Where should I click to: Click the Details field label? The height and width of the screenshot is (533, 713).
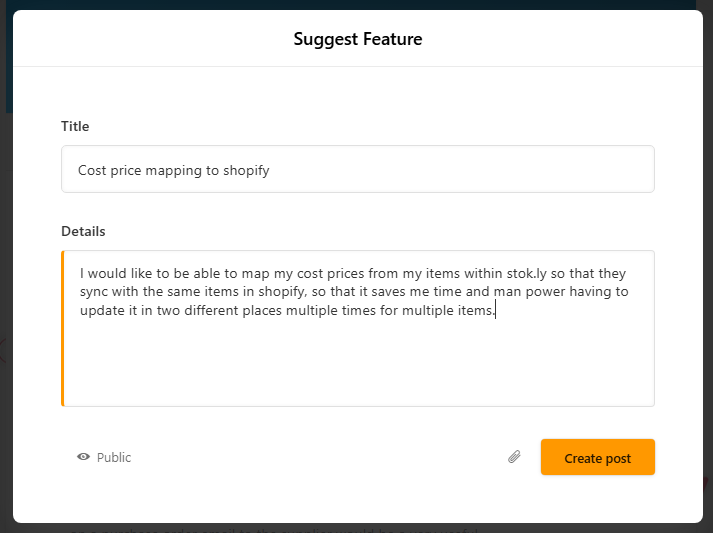coord(83,231)
